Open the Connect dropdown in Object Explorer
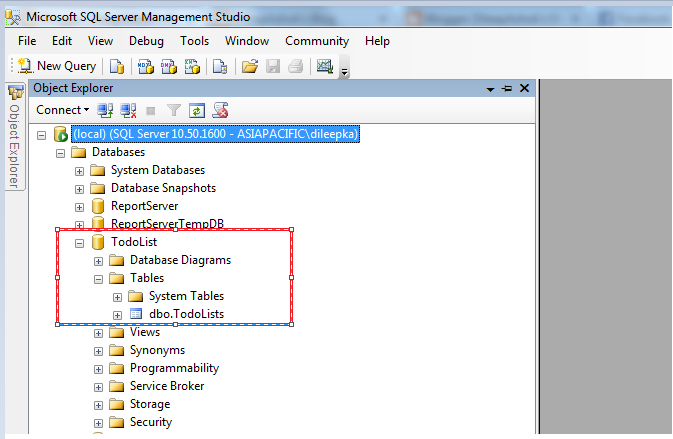 point(63,110)
